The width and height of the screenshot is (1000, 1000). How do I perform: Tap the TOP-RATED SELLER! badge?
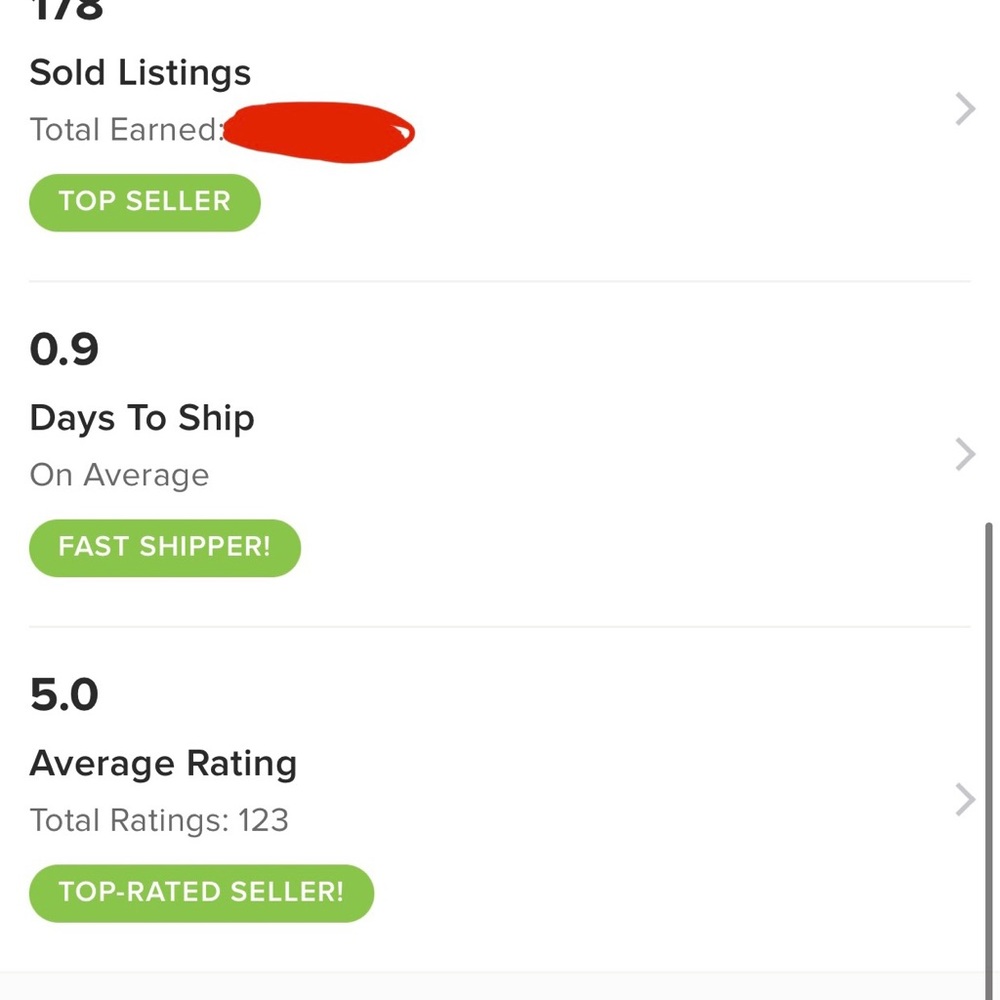(x=201, y=892)
